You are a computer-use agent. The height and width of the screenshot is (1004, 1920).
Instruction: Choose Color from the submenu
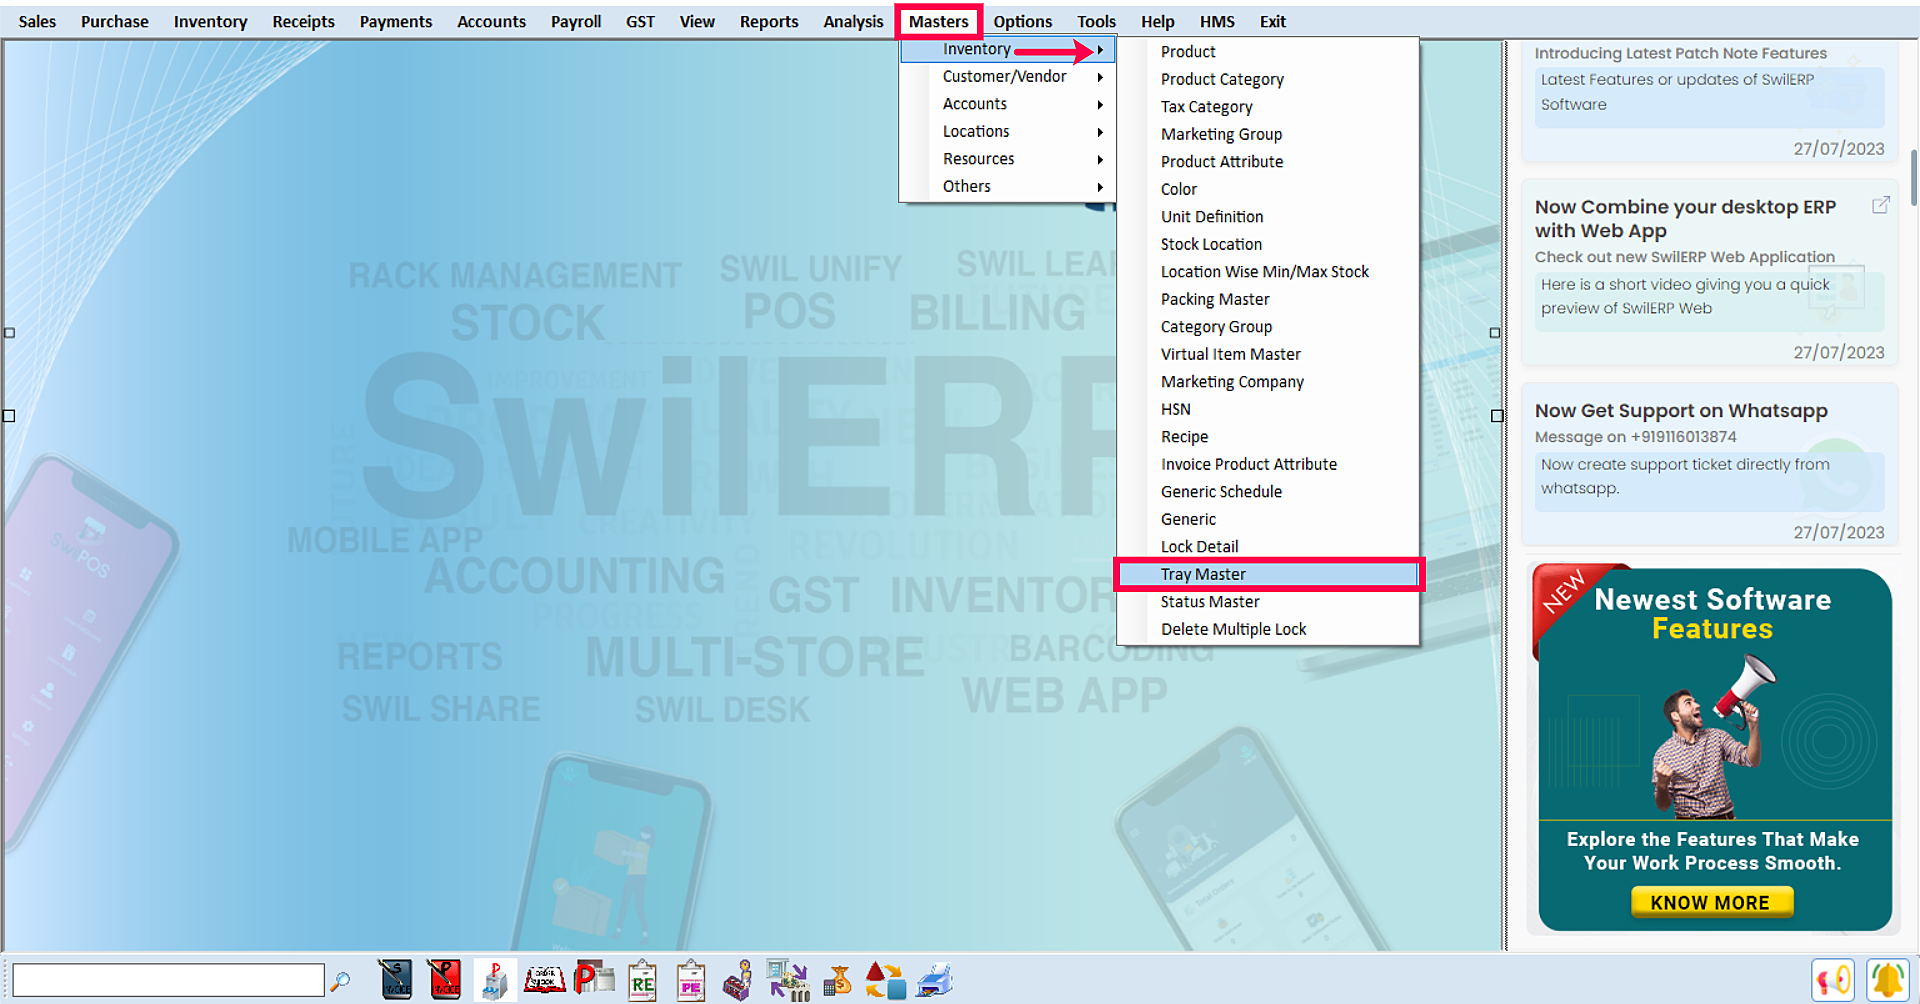click(x=1268, y=189)
